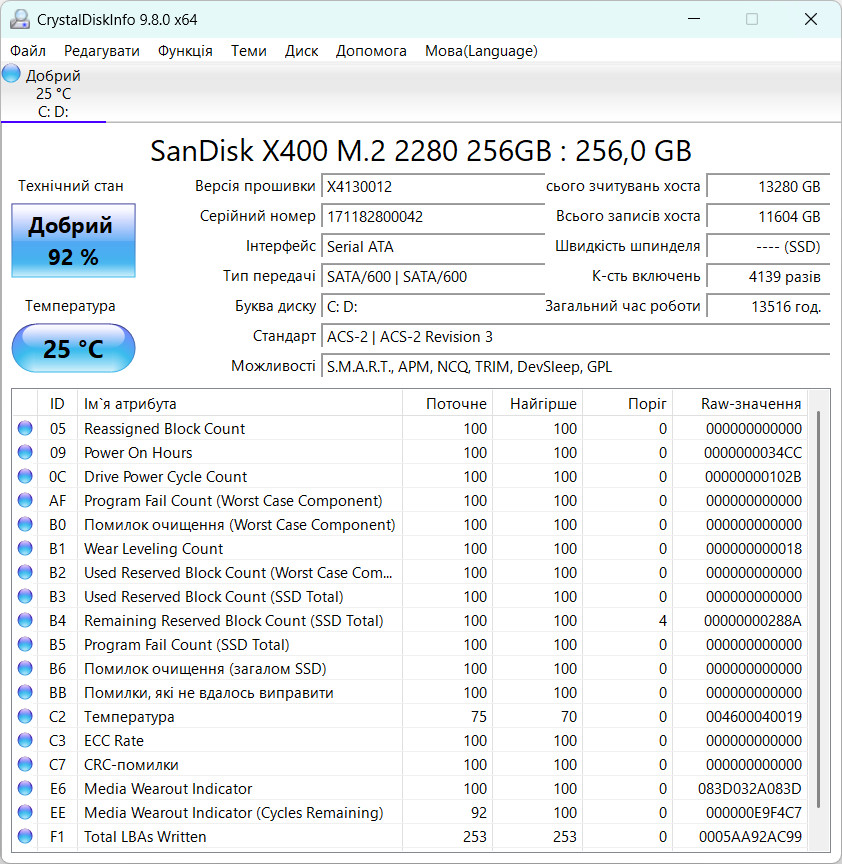Select the ECC Rate attribute name
The height and width of the screenshot is (864, 842).
[114, 741]
